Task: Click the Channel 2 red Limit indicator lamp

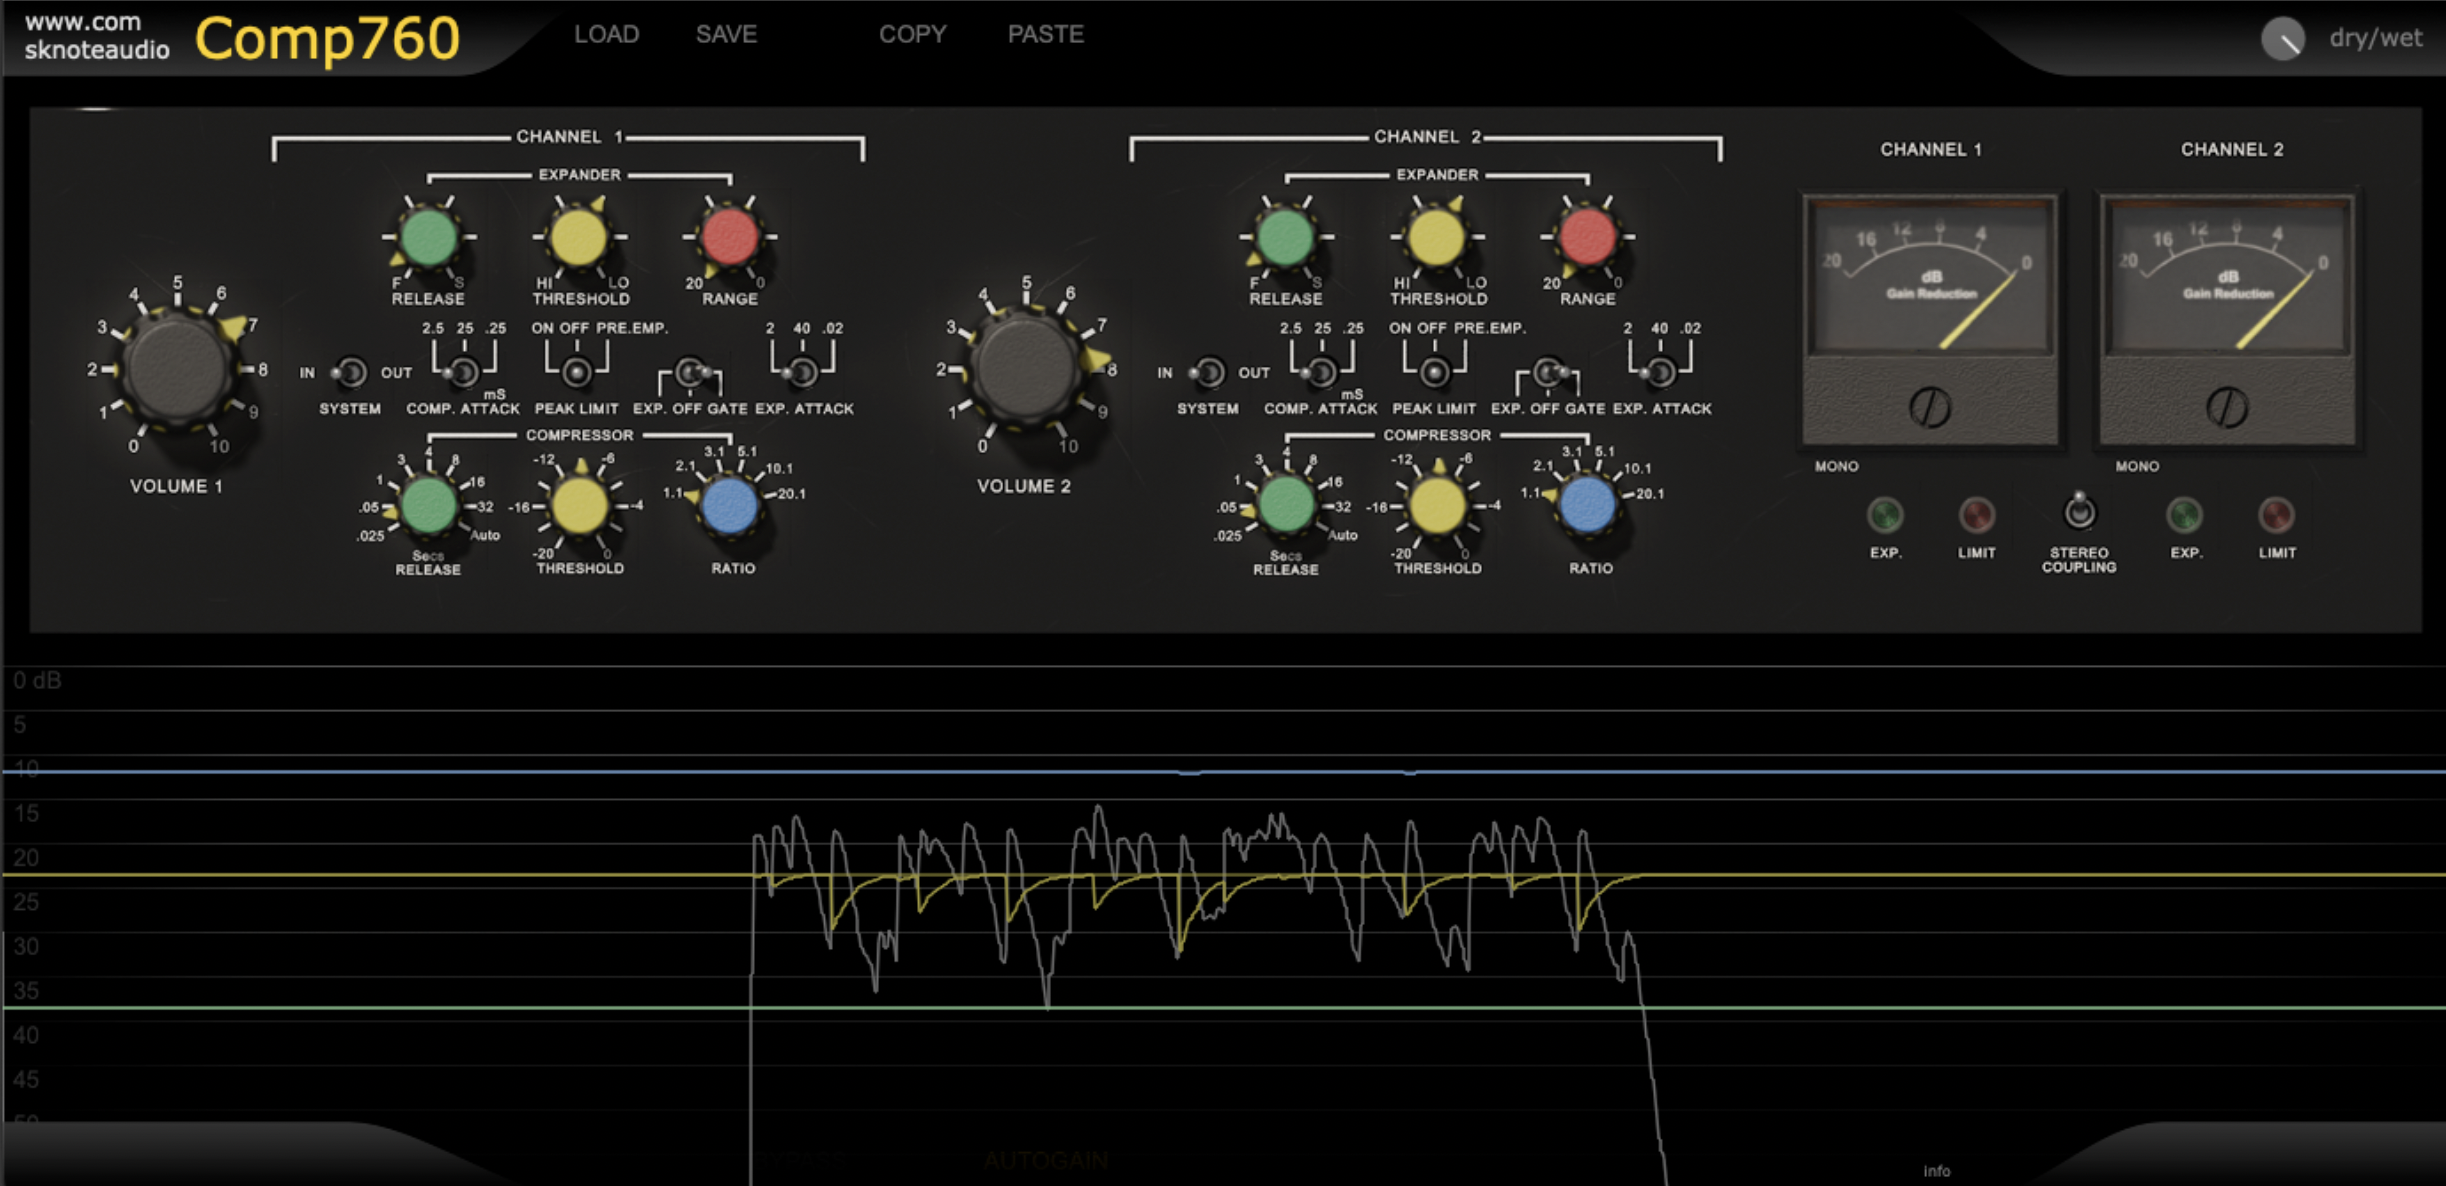Action: [x=2276, y=515]
